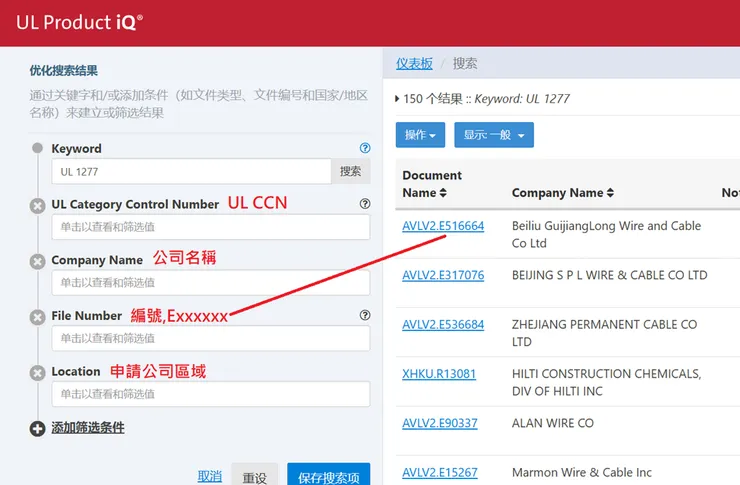
Task: Click the Company Name filter field
Action: [x=211, y=283]
